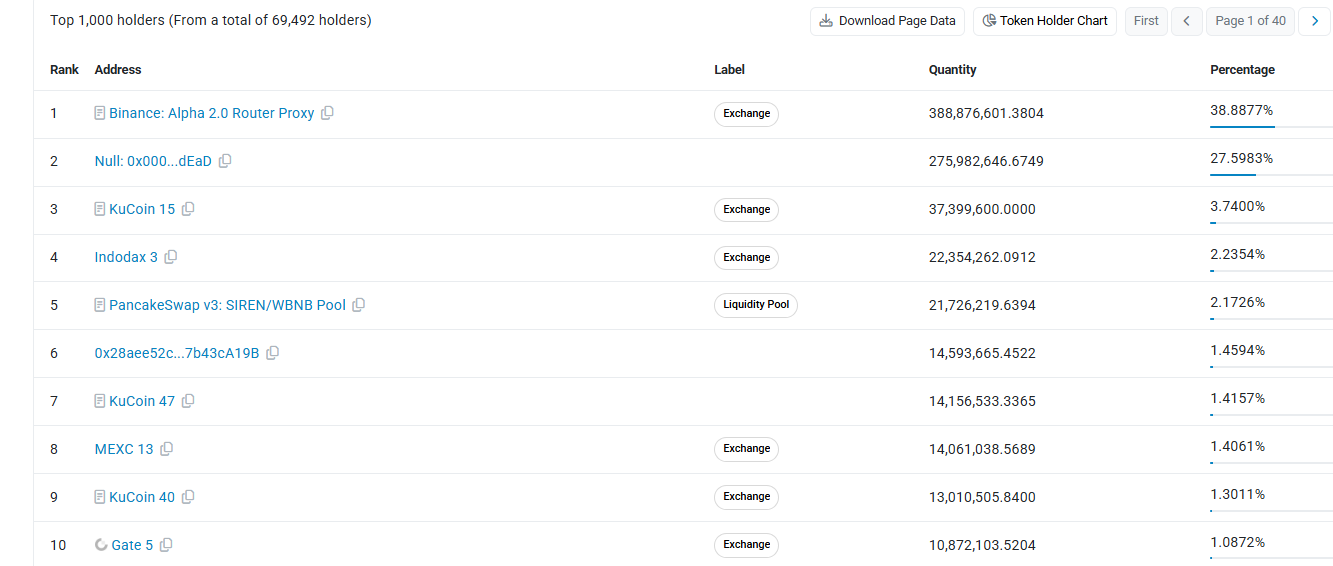Open the KuCoin 15 holder link
This screenshot has width=1333, height=566.
point(142,209)
